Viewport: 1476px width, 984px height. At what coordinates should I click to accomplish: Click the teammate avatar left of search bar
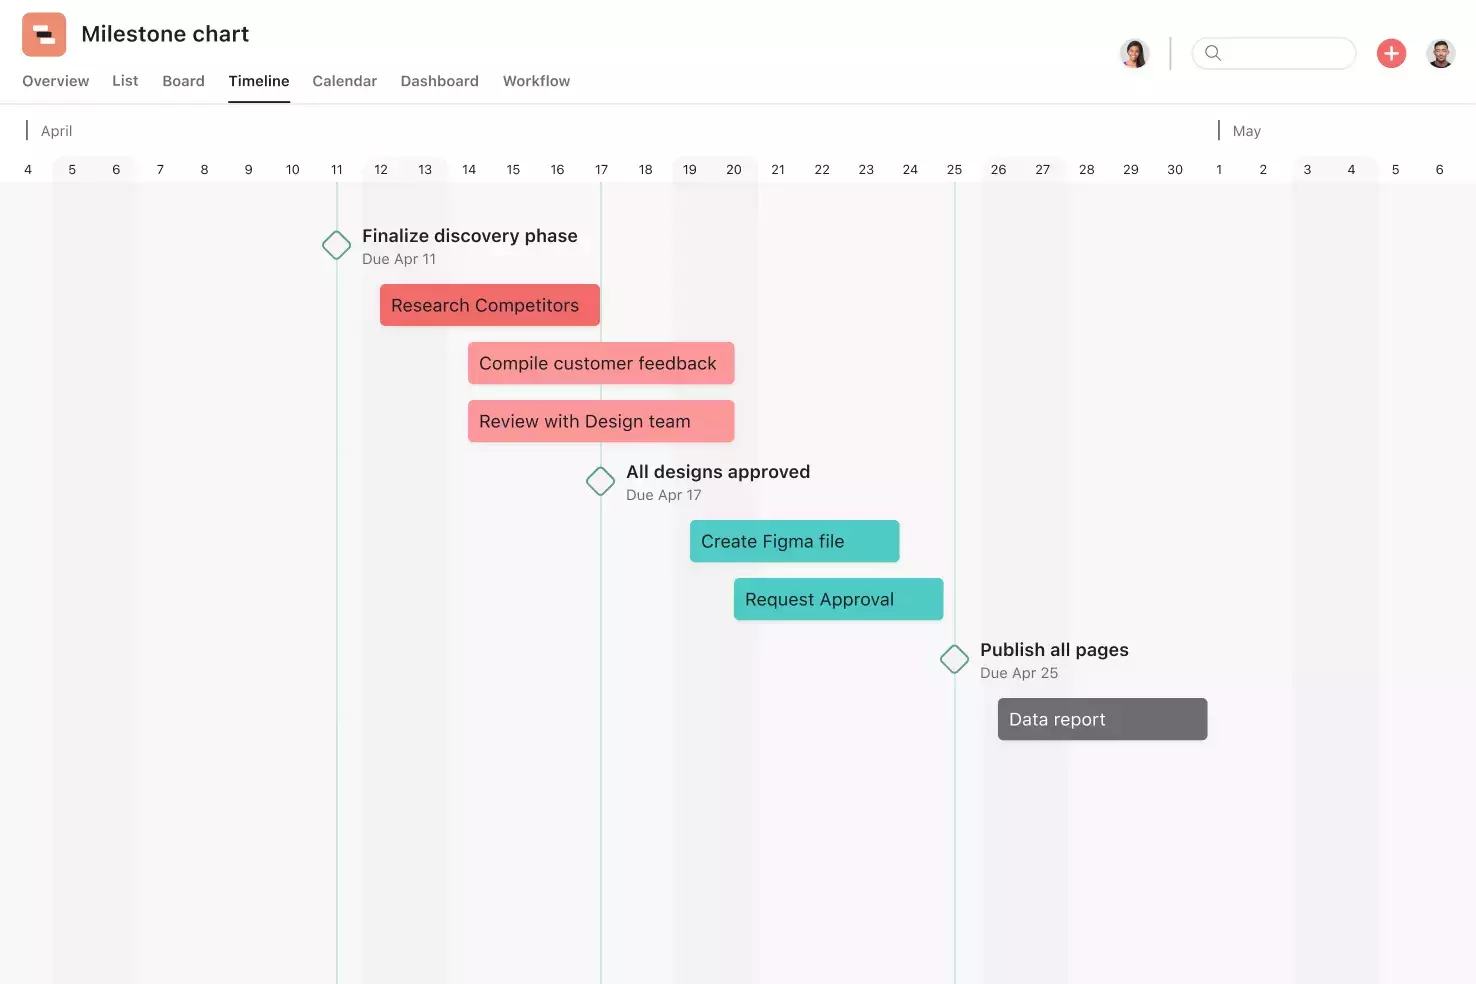(x=1135, y=53)
